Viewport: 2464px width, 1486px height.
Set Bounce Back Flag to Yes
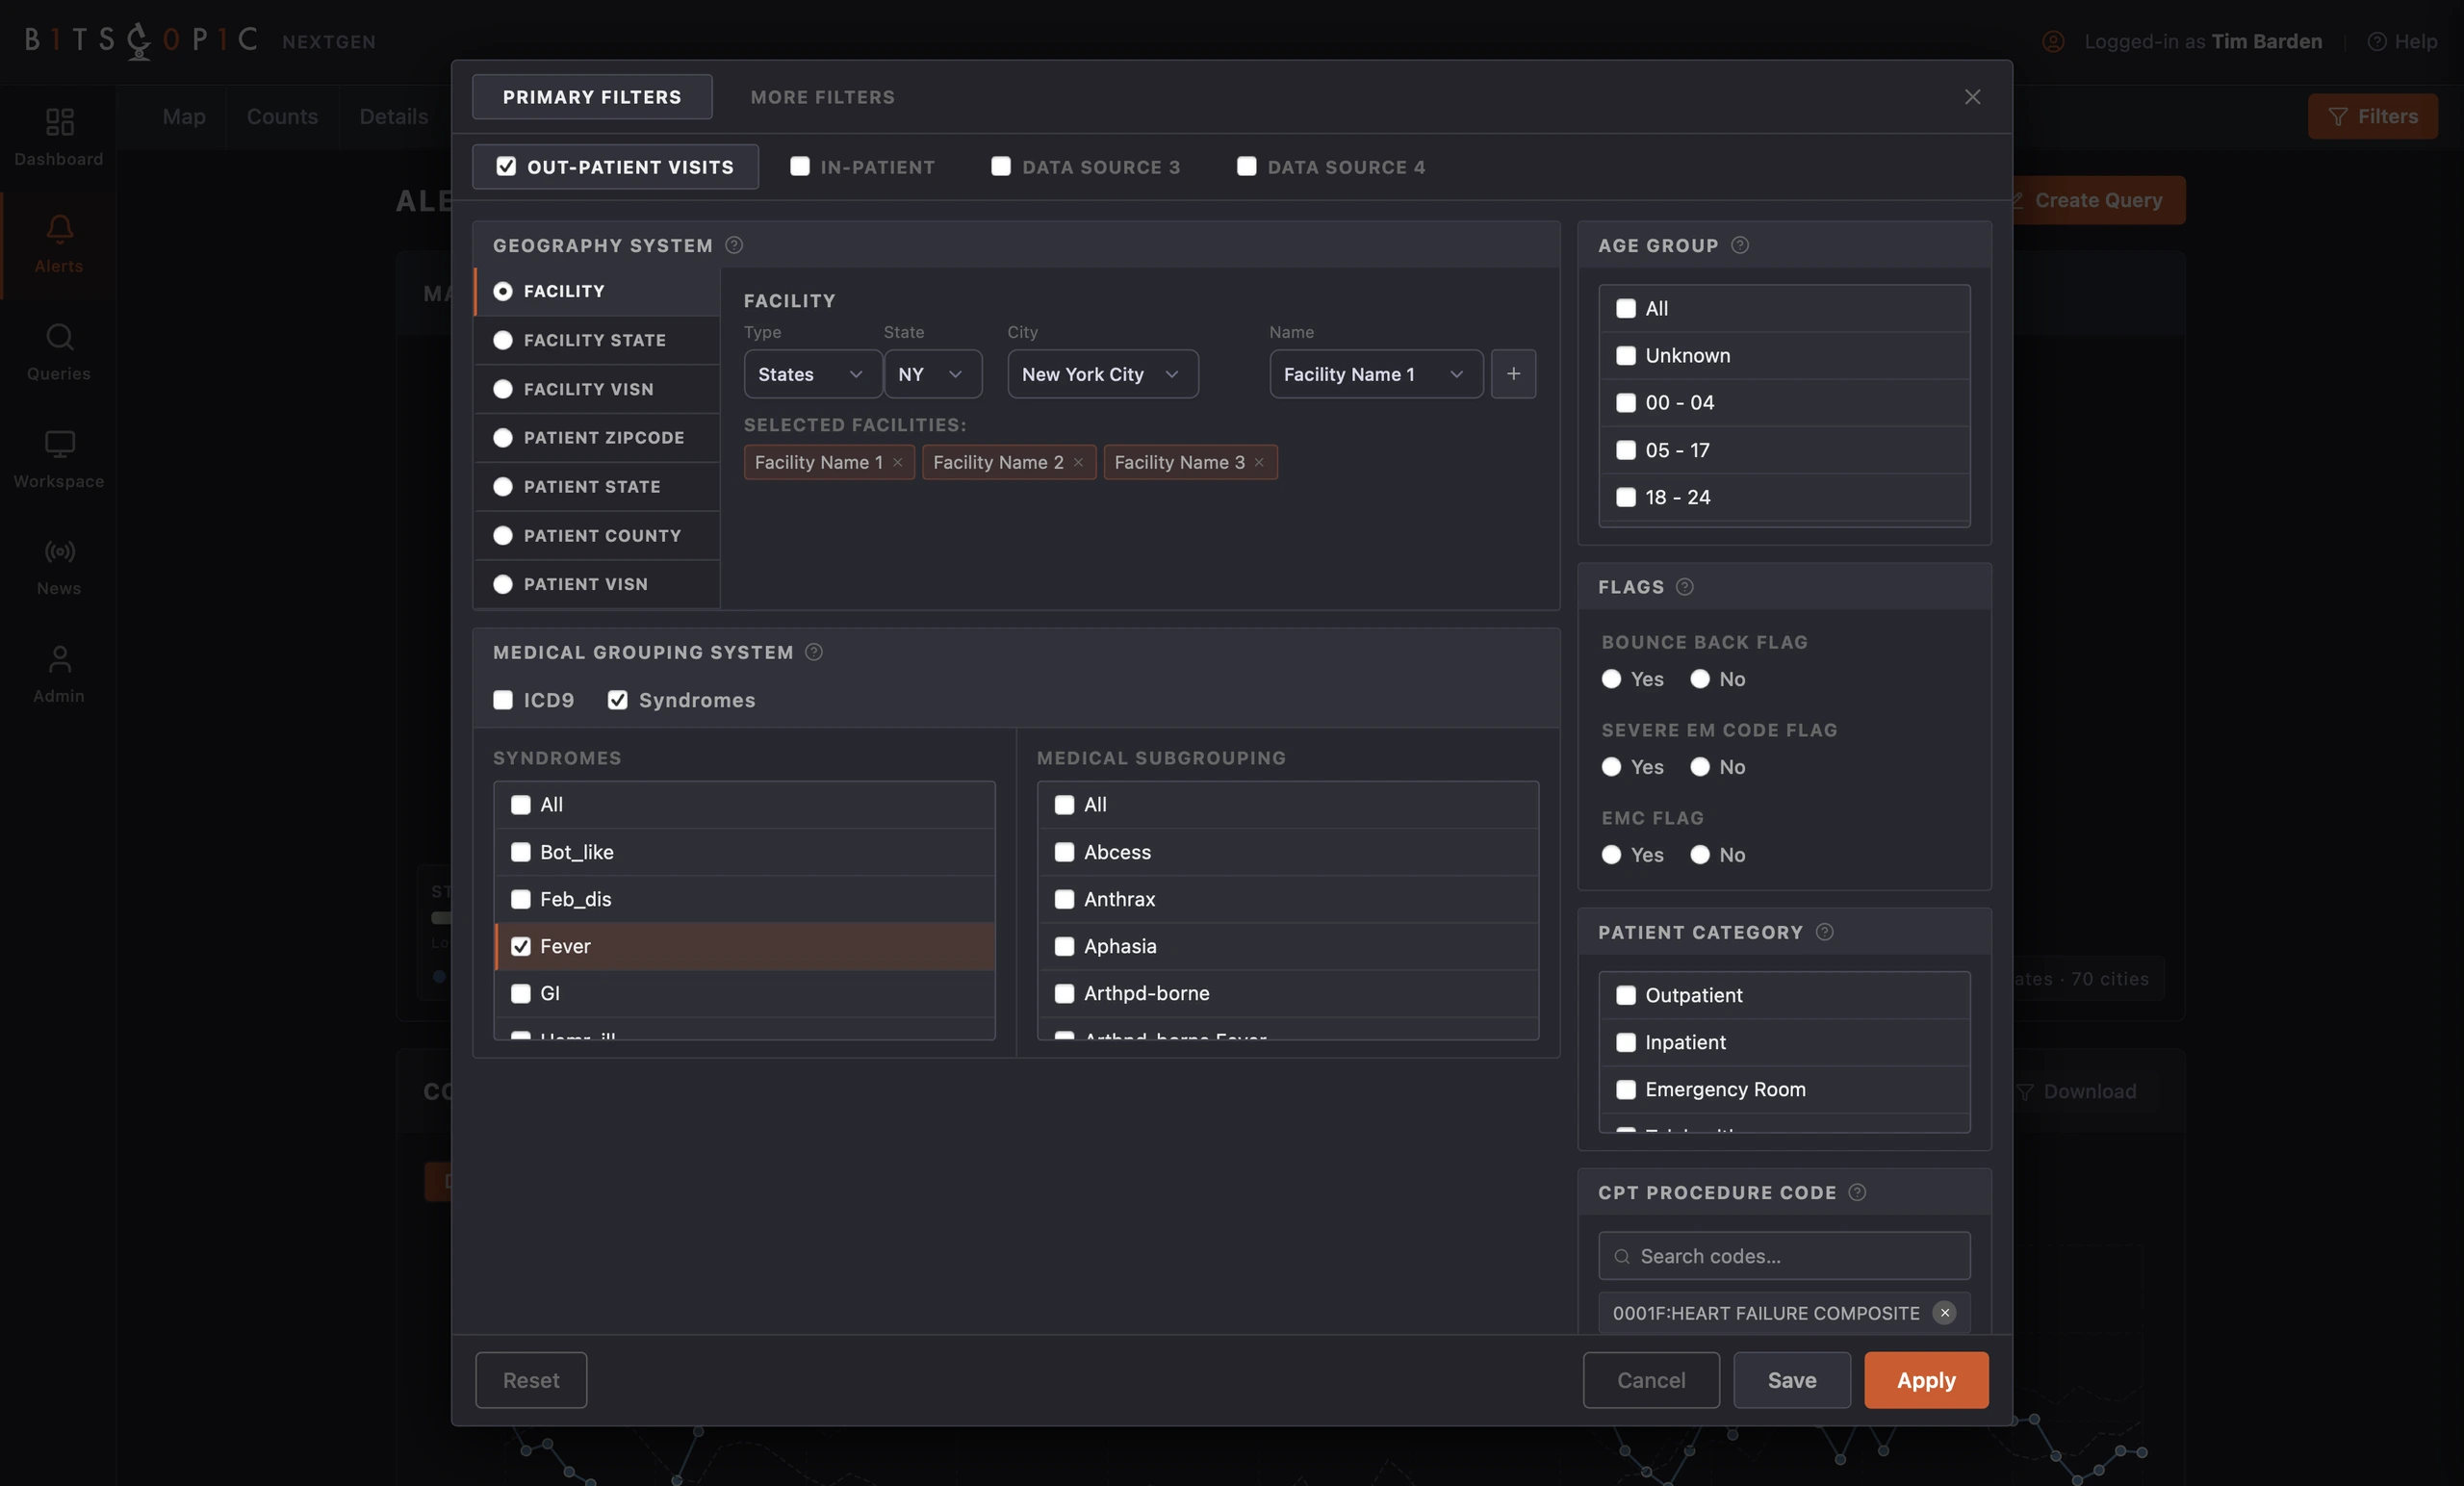click(1611, 679)
